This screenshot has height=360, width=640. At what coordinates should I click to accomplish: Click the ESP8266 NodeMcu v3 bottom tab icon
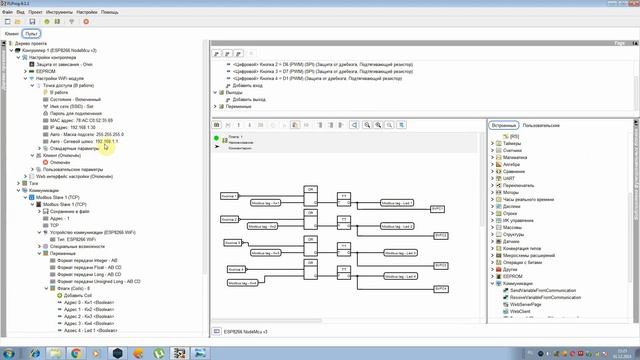tap(217, 331)
